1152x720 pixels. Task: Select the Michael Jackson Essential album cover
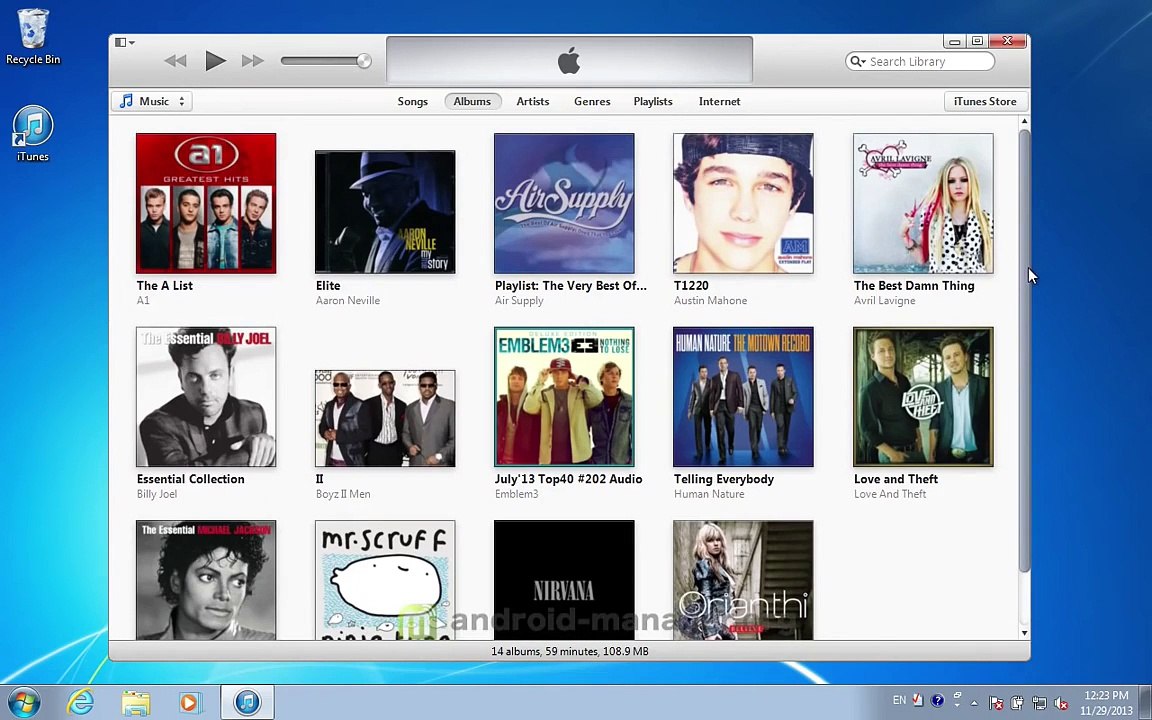206,580
